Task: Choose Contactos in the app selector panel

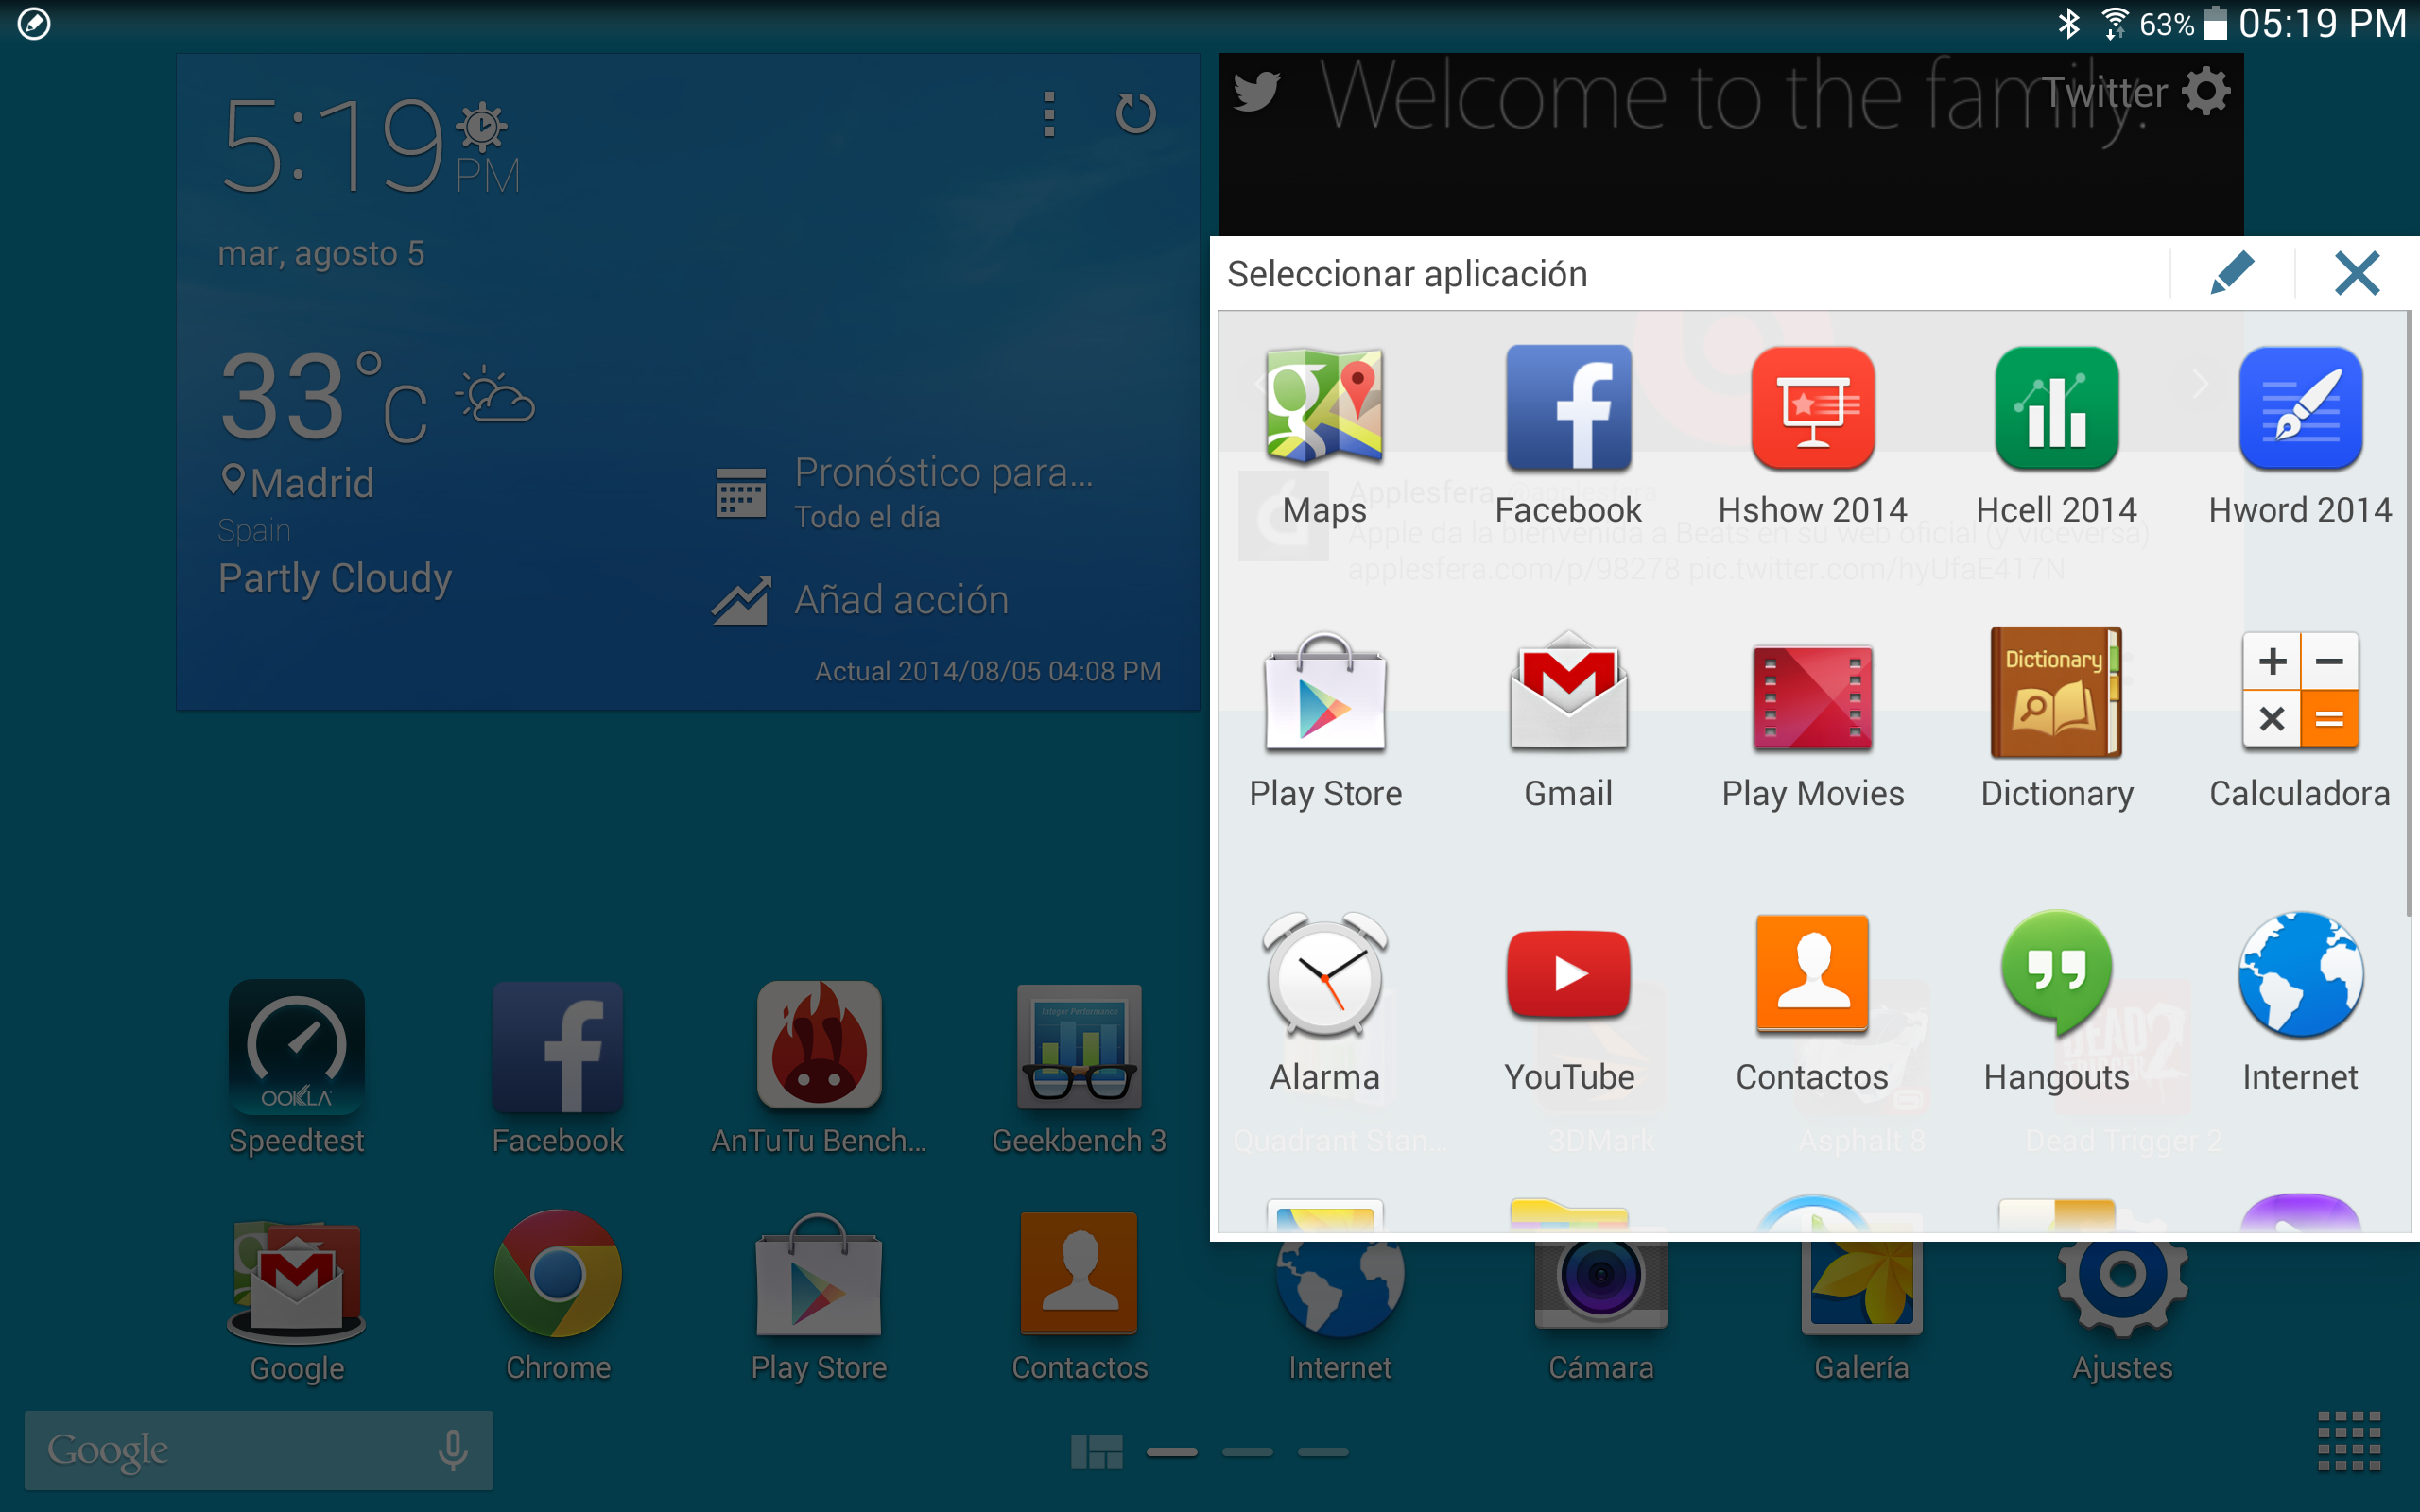Action: [x=1812, y=1003]
